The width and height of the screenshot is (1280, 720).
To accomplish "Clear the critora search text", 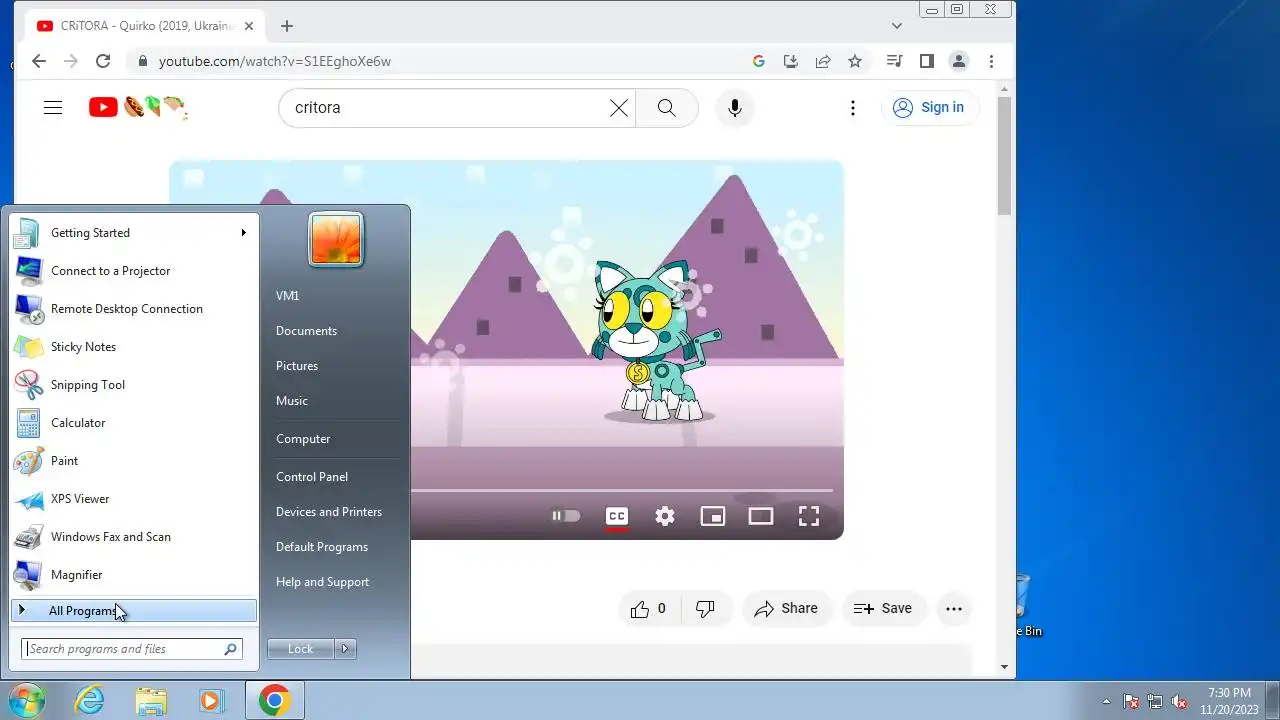I will [619, 108].
